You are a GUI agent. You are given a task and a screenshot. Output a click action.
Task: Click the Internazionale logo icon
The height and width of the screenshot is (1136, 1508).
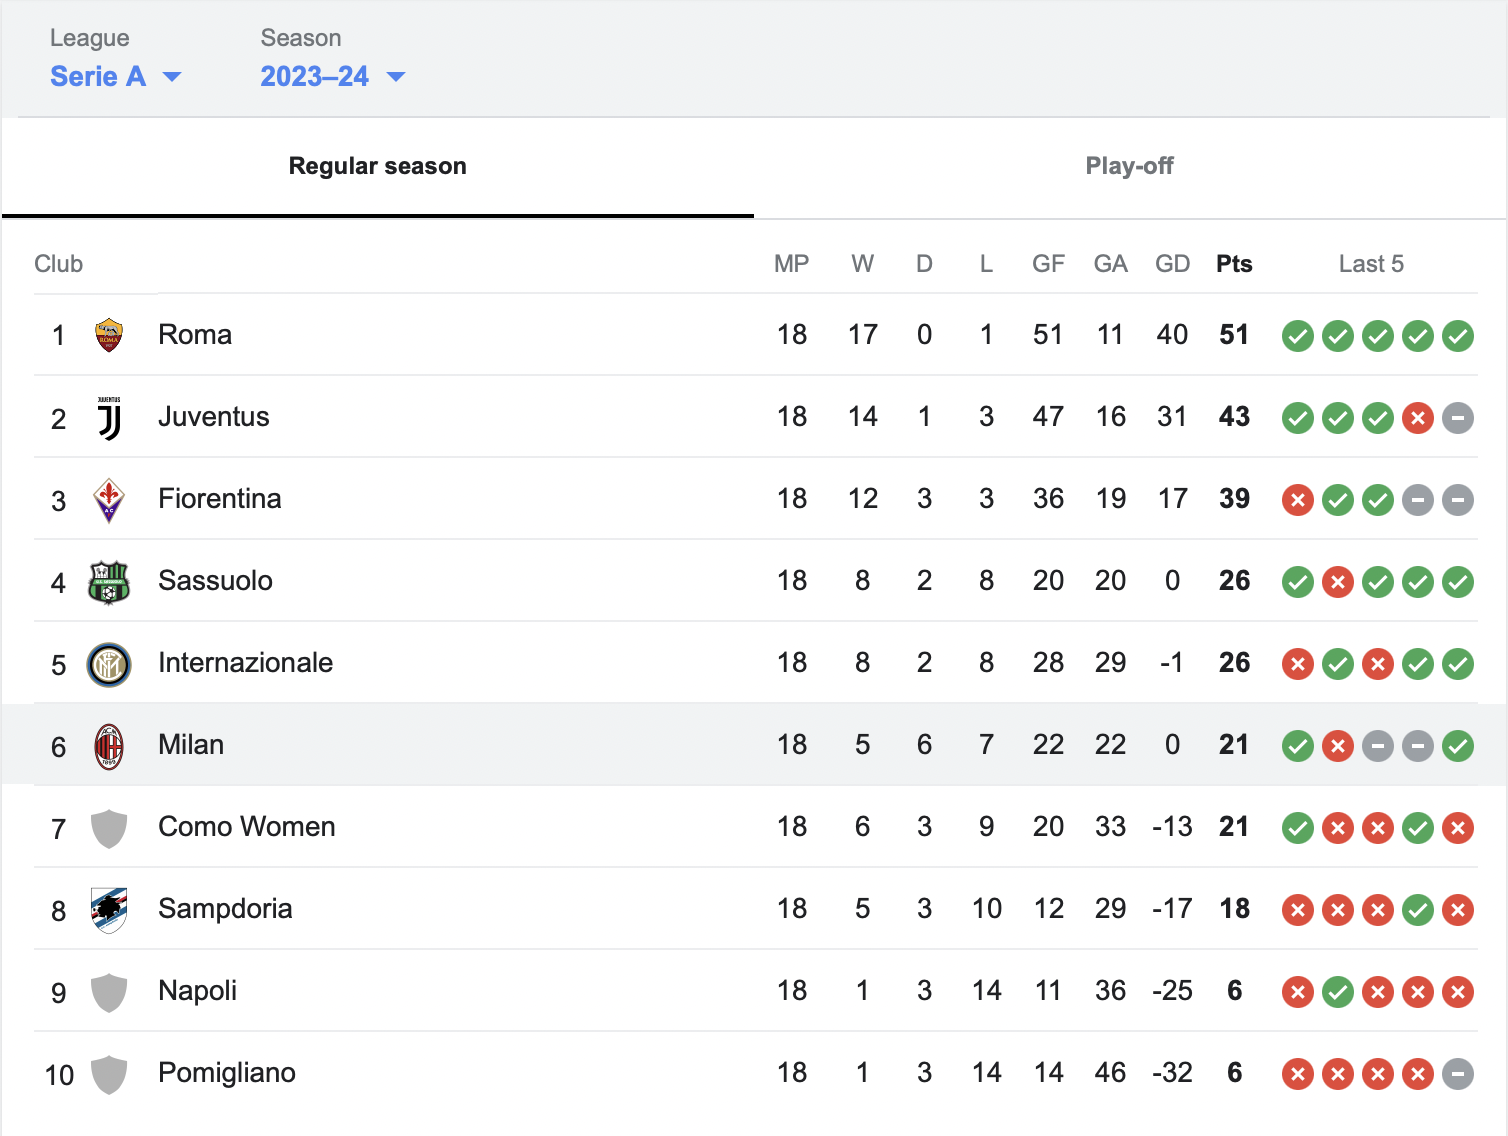[x=109, y=664]
